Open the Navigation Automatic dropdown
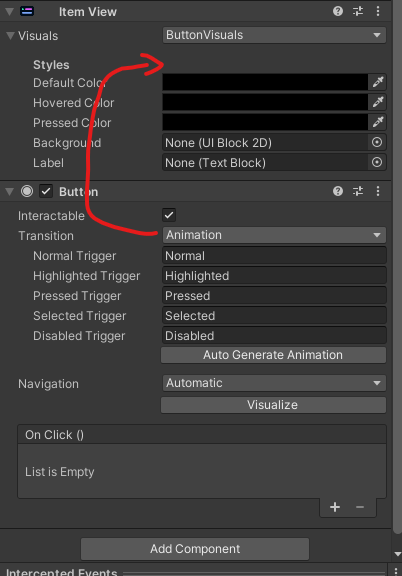 click(x=274, y=383)
